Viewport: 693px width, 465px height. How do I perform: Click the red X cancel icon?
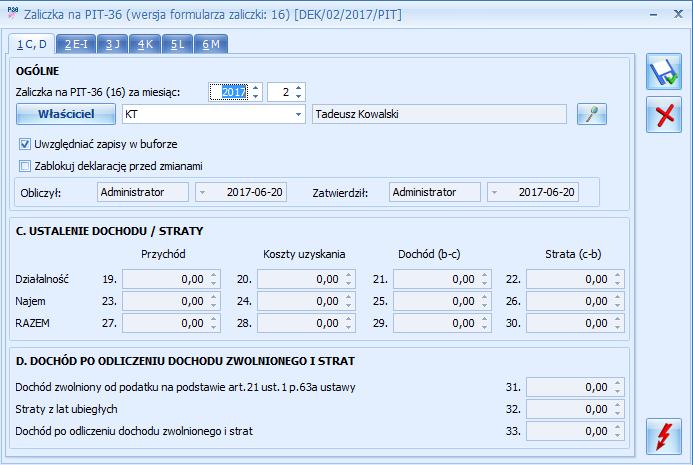tap(663, 115)
